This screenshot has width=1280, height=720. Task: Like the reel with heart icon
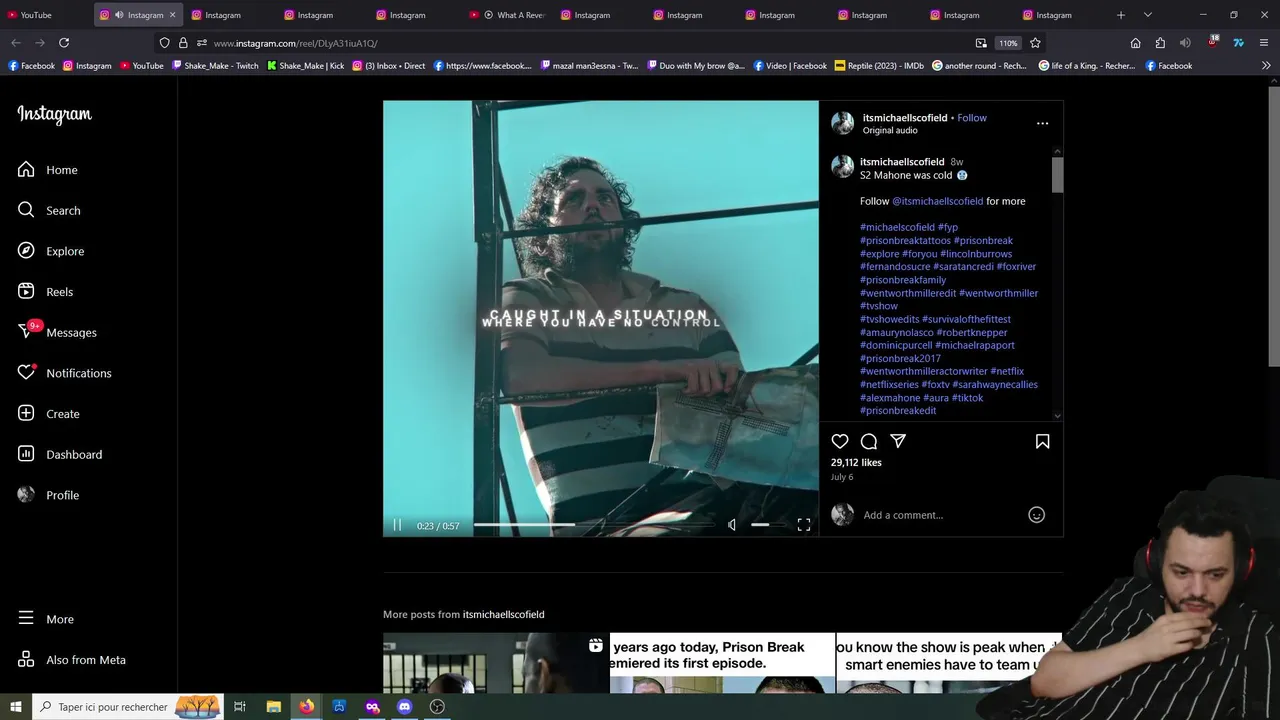tap(840, 441)
